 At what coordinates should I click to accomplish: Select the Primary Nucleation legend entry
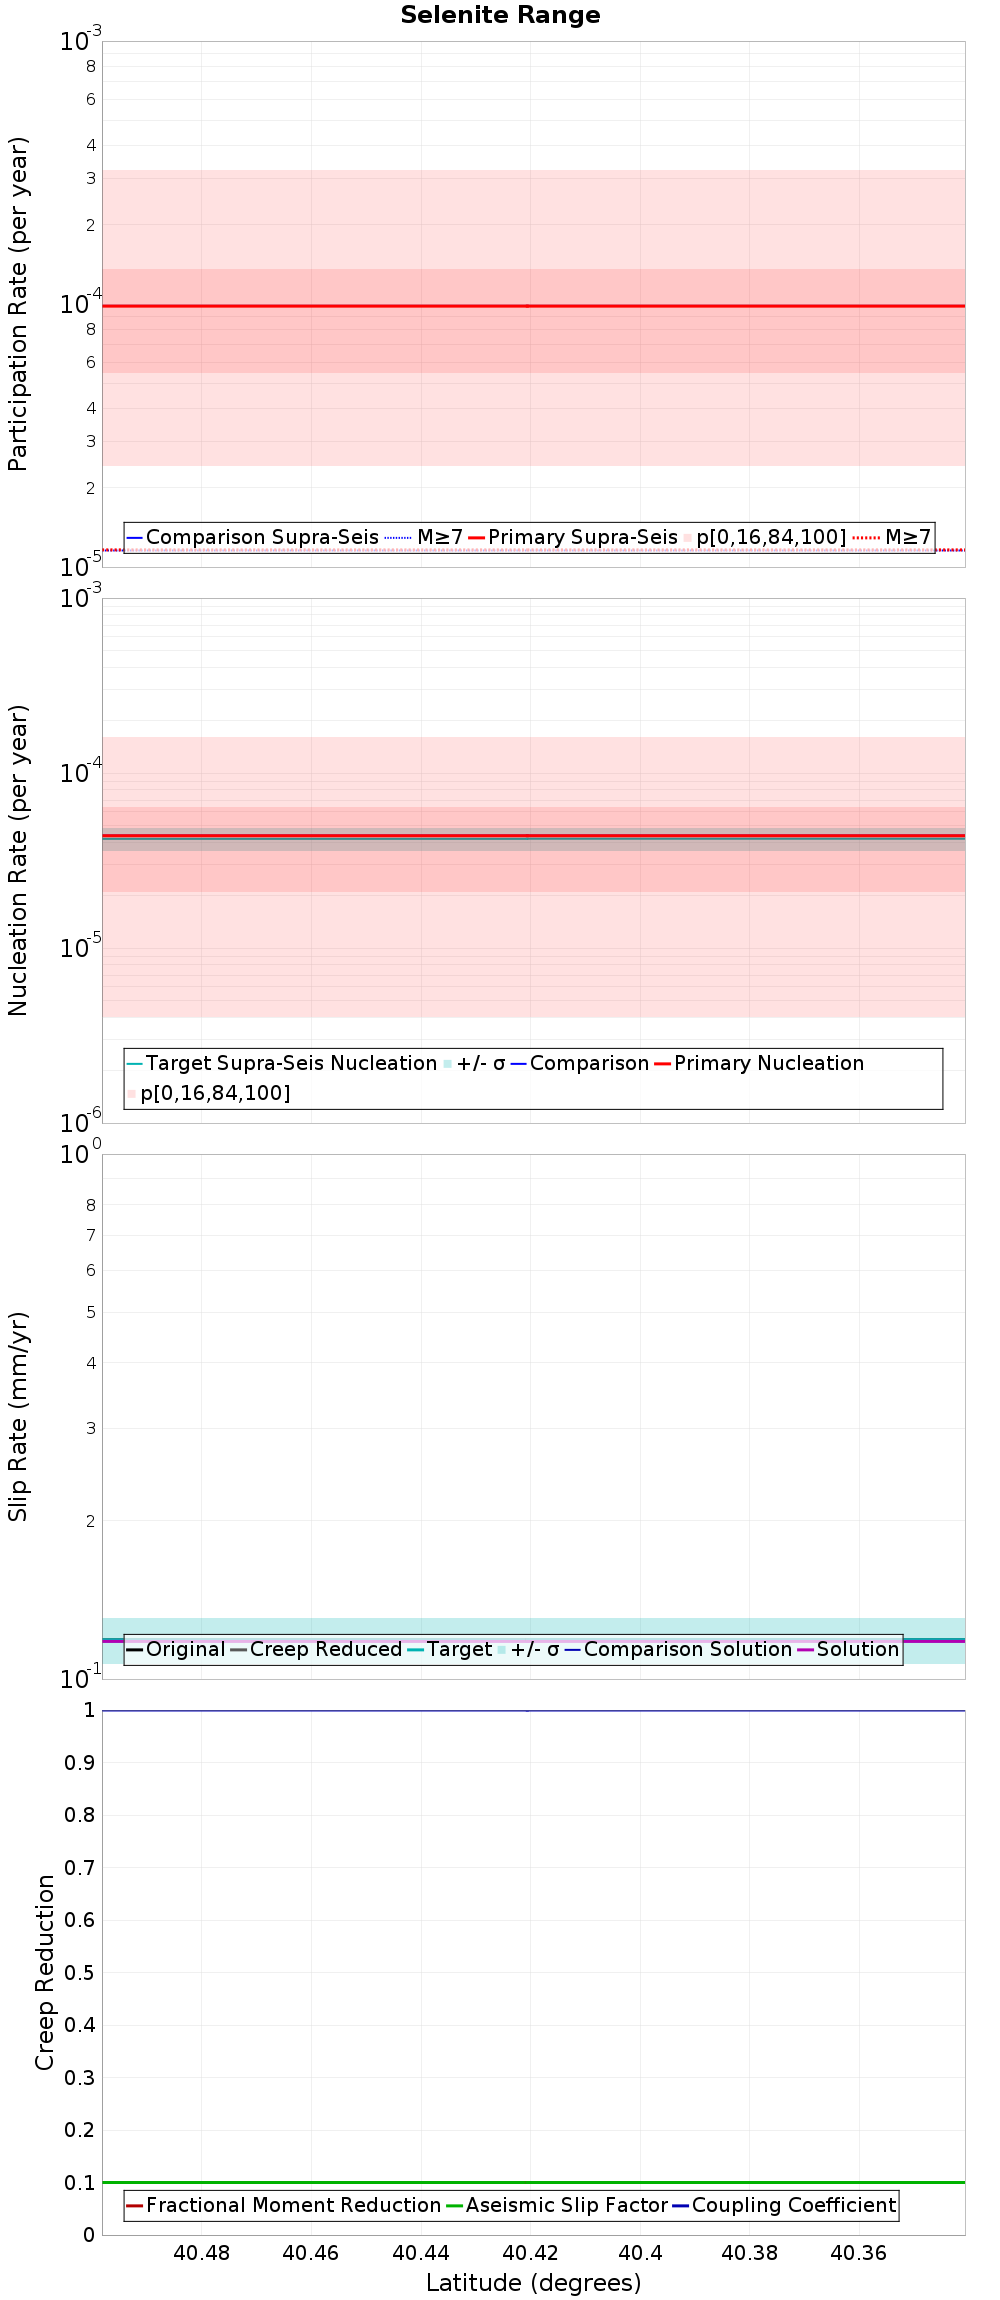pyautogui.click(x=759, y=1063)
